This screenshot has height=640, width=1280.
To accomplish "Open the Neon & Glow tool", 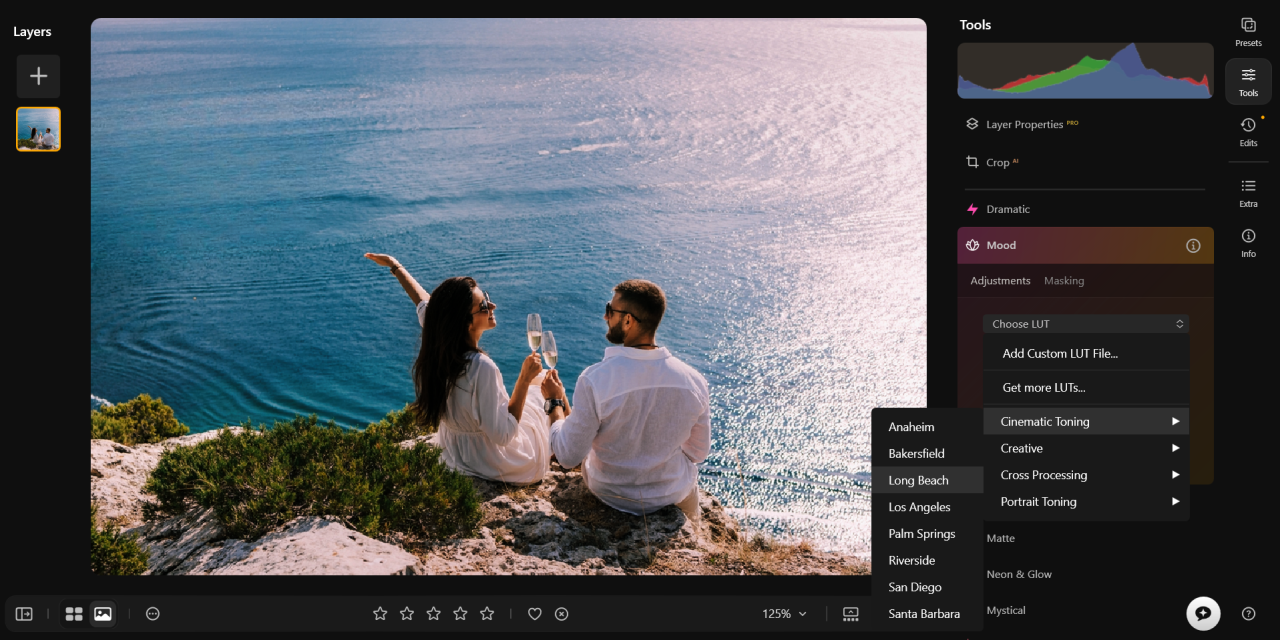I will coord(1019,574).
